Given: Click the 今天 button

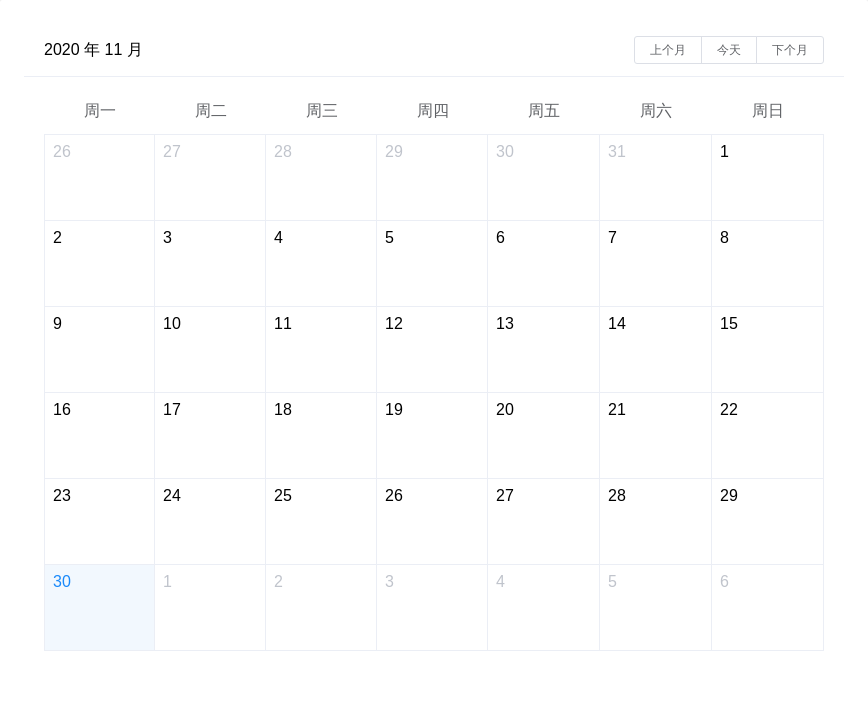Looking at the screenshot, I should coord(728,50).
